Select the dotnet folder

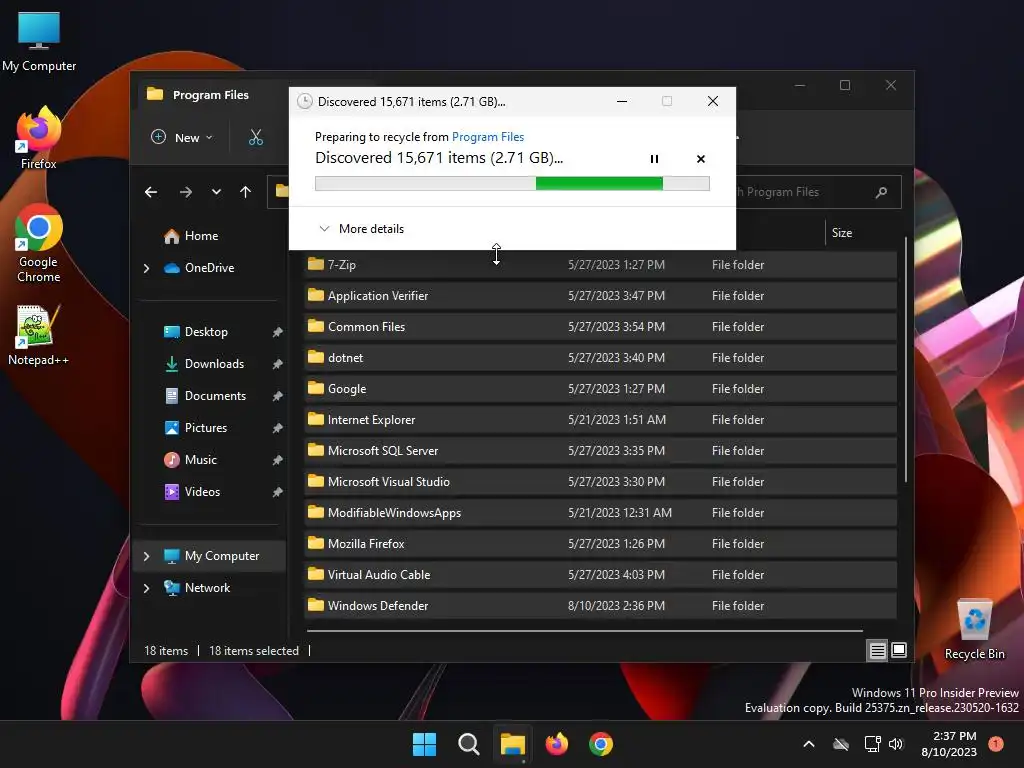point(600,358)
